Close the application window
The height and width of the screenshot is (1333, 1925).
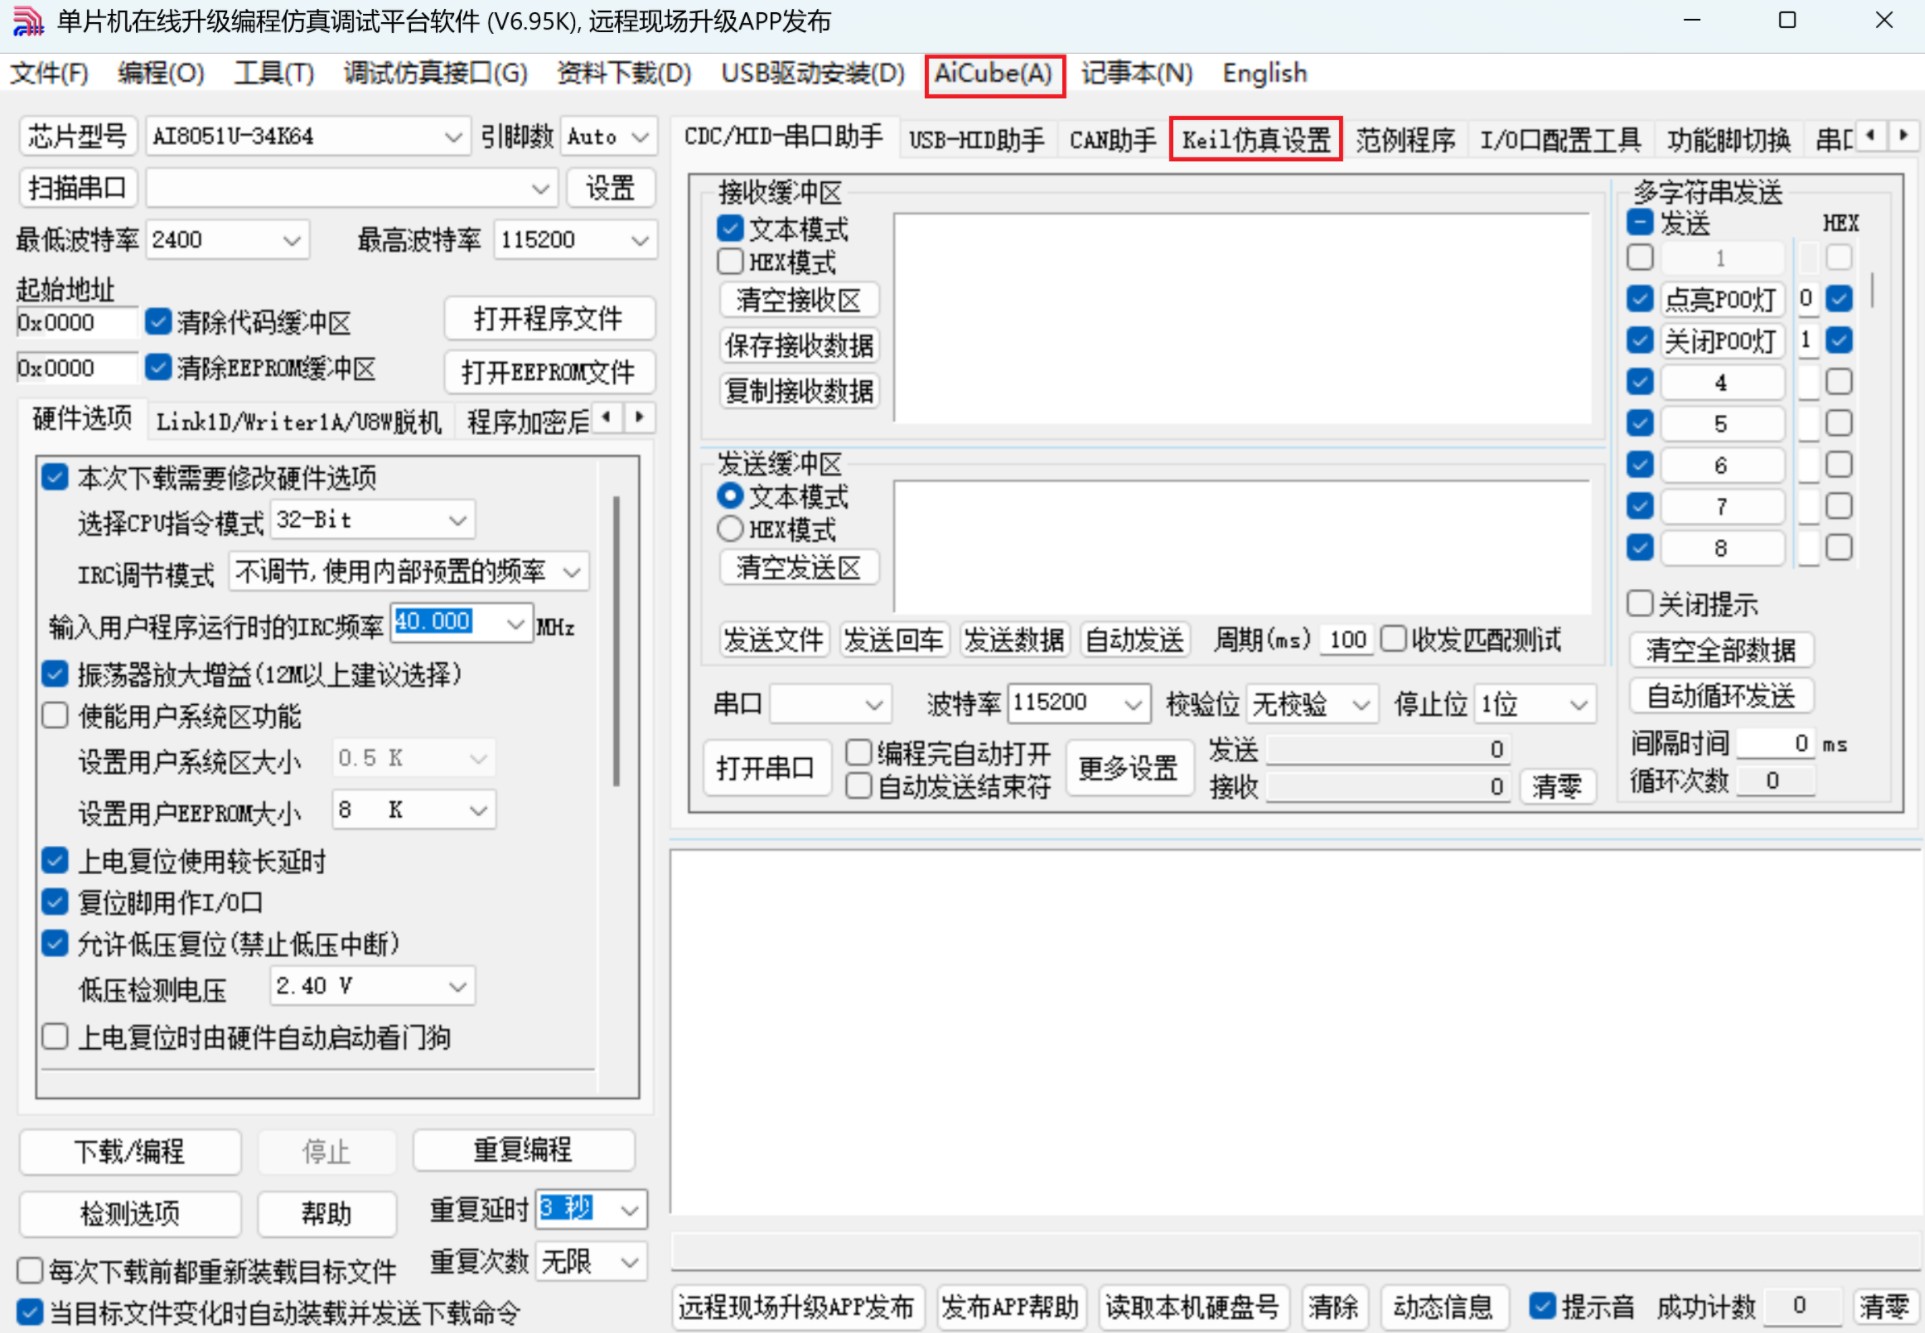pyautogui.click(x=1884, y=21)
